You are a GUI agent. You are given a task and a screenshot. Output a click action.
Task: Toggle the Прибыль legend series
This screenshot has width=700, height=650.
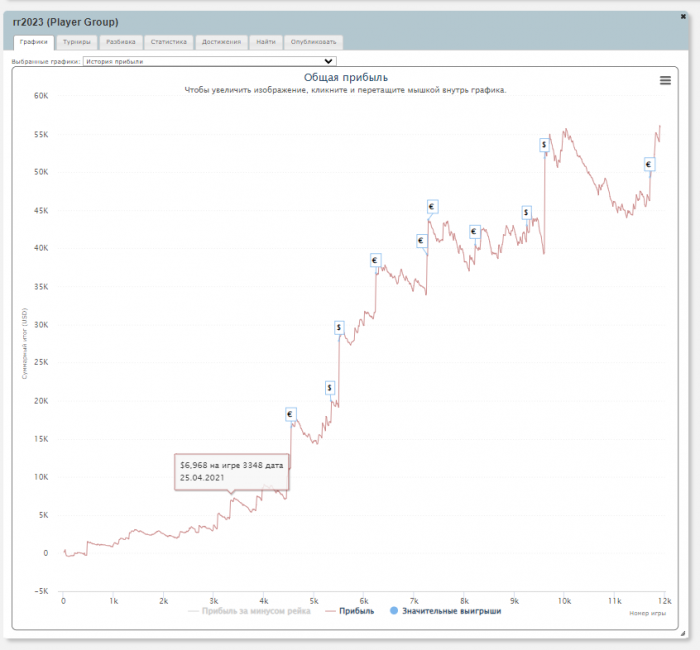(x=350, y=611)
